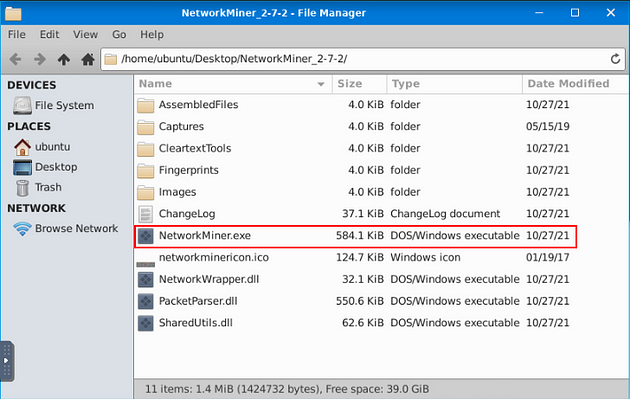The height and width of the screenshot is (399, 630).
Task: Click the Windows icon type cell
Action: pos(425,257)
